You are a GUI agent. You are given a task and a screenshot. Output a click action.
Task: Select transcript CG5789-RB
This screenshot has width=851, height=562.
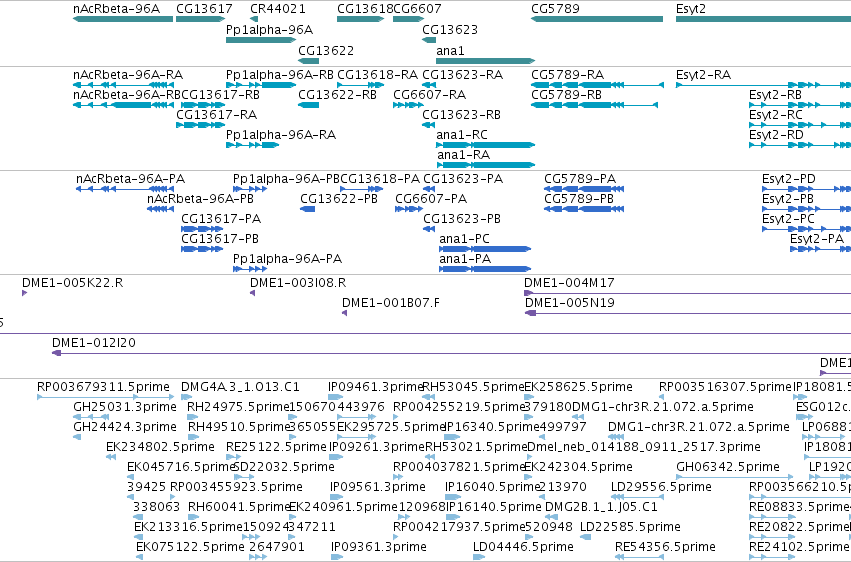pos(594,105)
